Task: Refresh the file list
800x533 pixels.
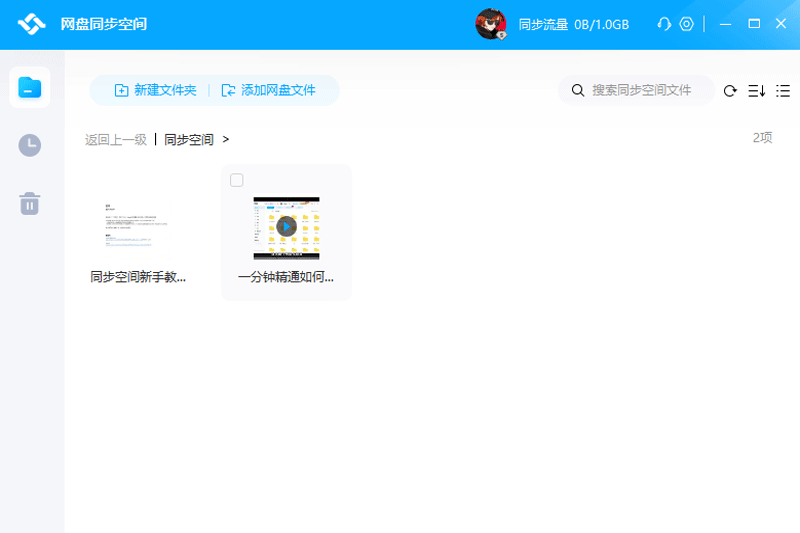Action: click(730, 91)
